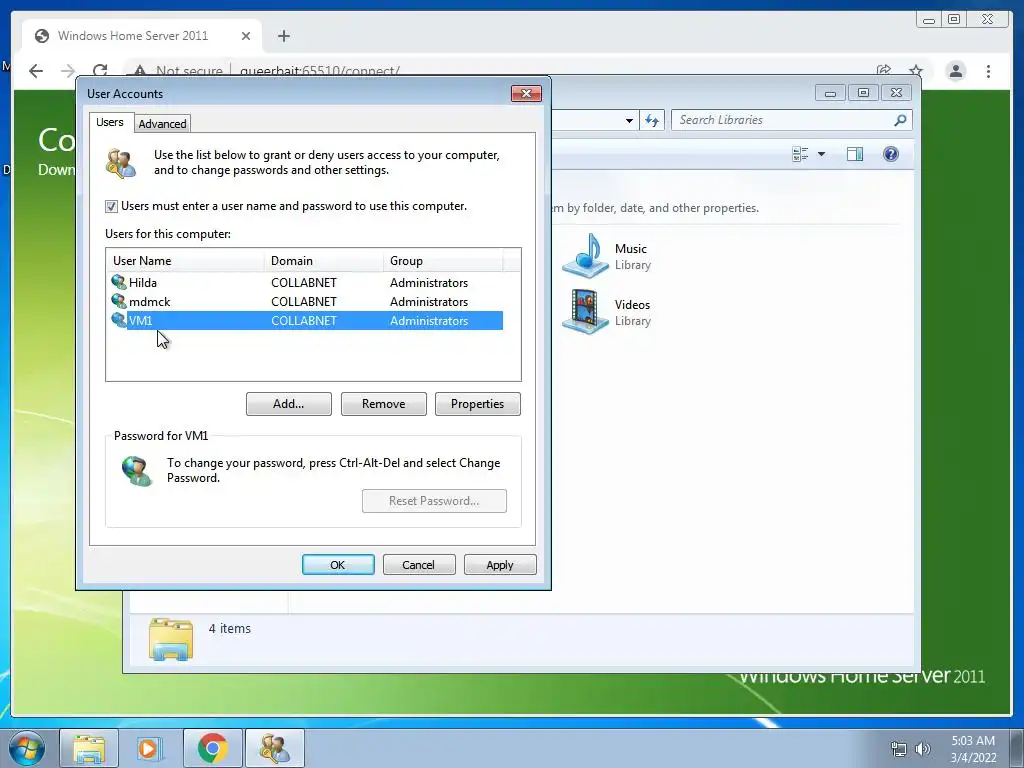Click the mdmck user icon

pyautogui.click(x=118, y=301)
